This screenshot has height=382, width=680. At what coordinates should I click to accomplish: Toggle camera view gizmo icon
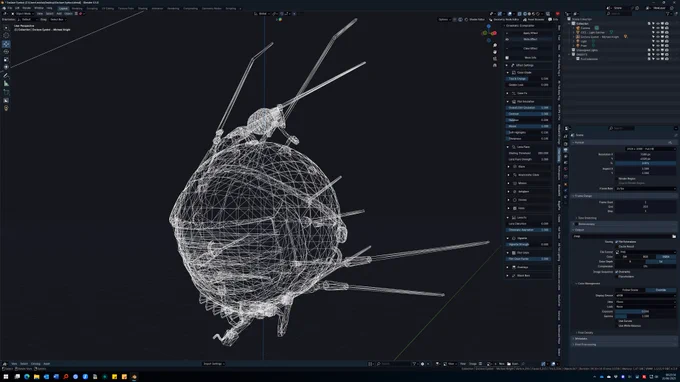tap(495, 59)
